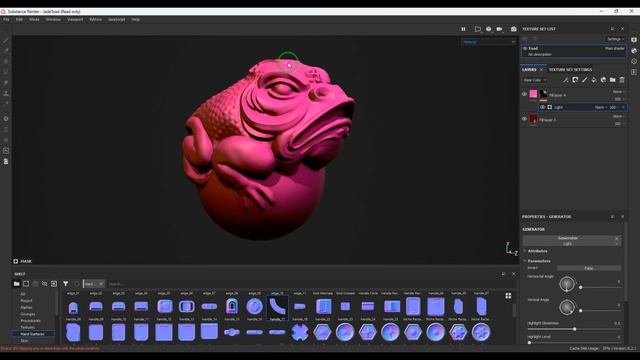Open Fill layer 3 blend mode dropdown
Screen dimensions: 640x360
coord(619,116)
